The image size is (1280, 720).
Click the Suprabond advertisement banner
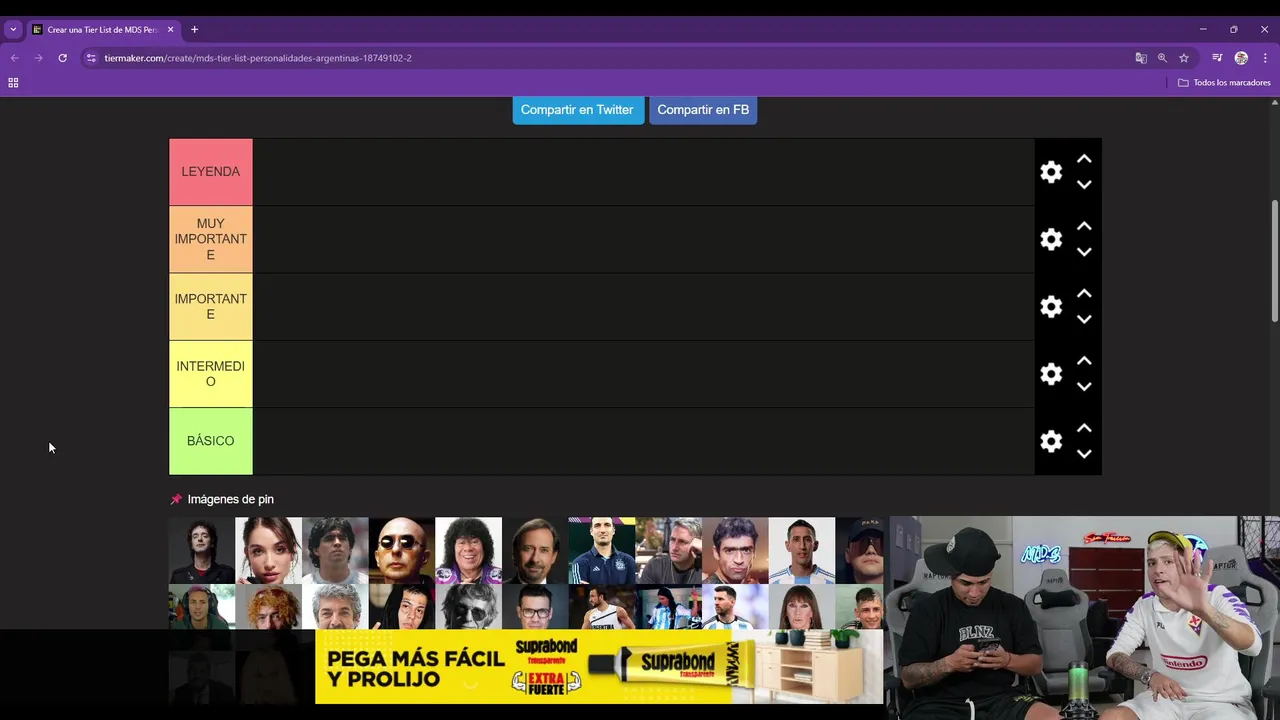599,666
